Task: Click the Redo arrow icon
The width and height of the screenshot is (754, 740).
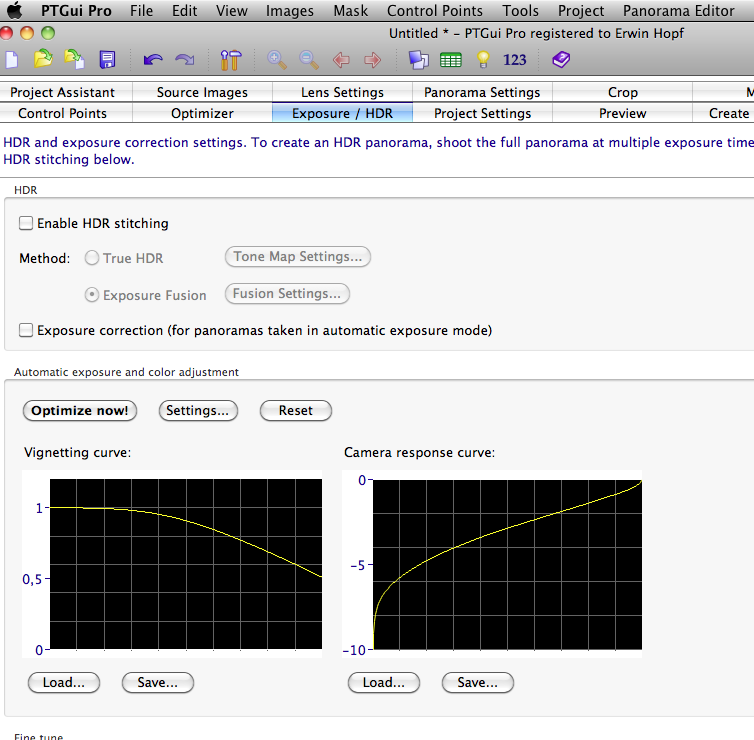Action: (x=185, y=60)
